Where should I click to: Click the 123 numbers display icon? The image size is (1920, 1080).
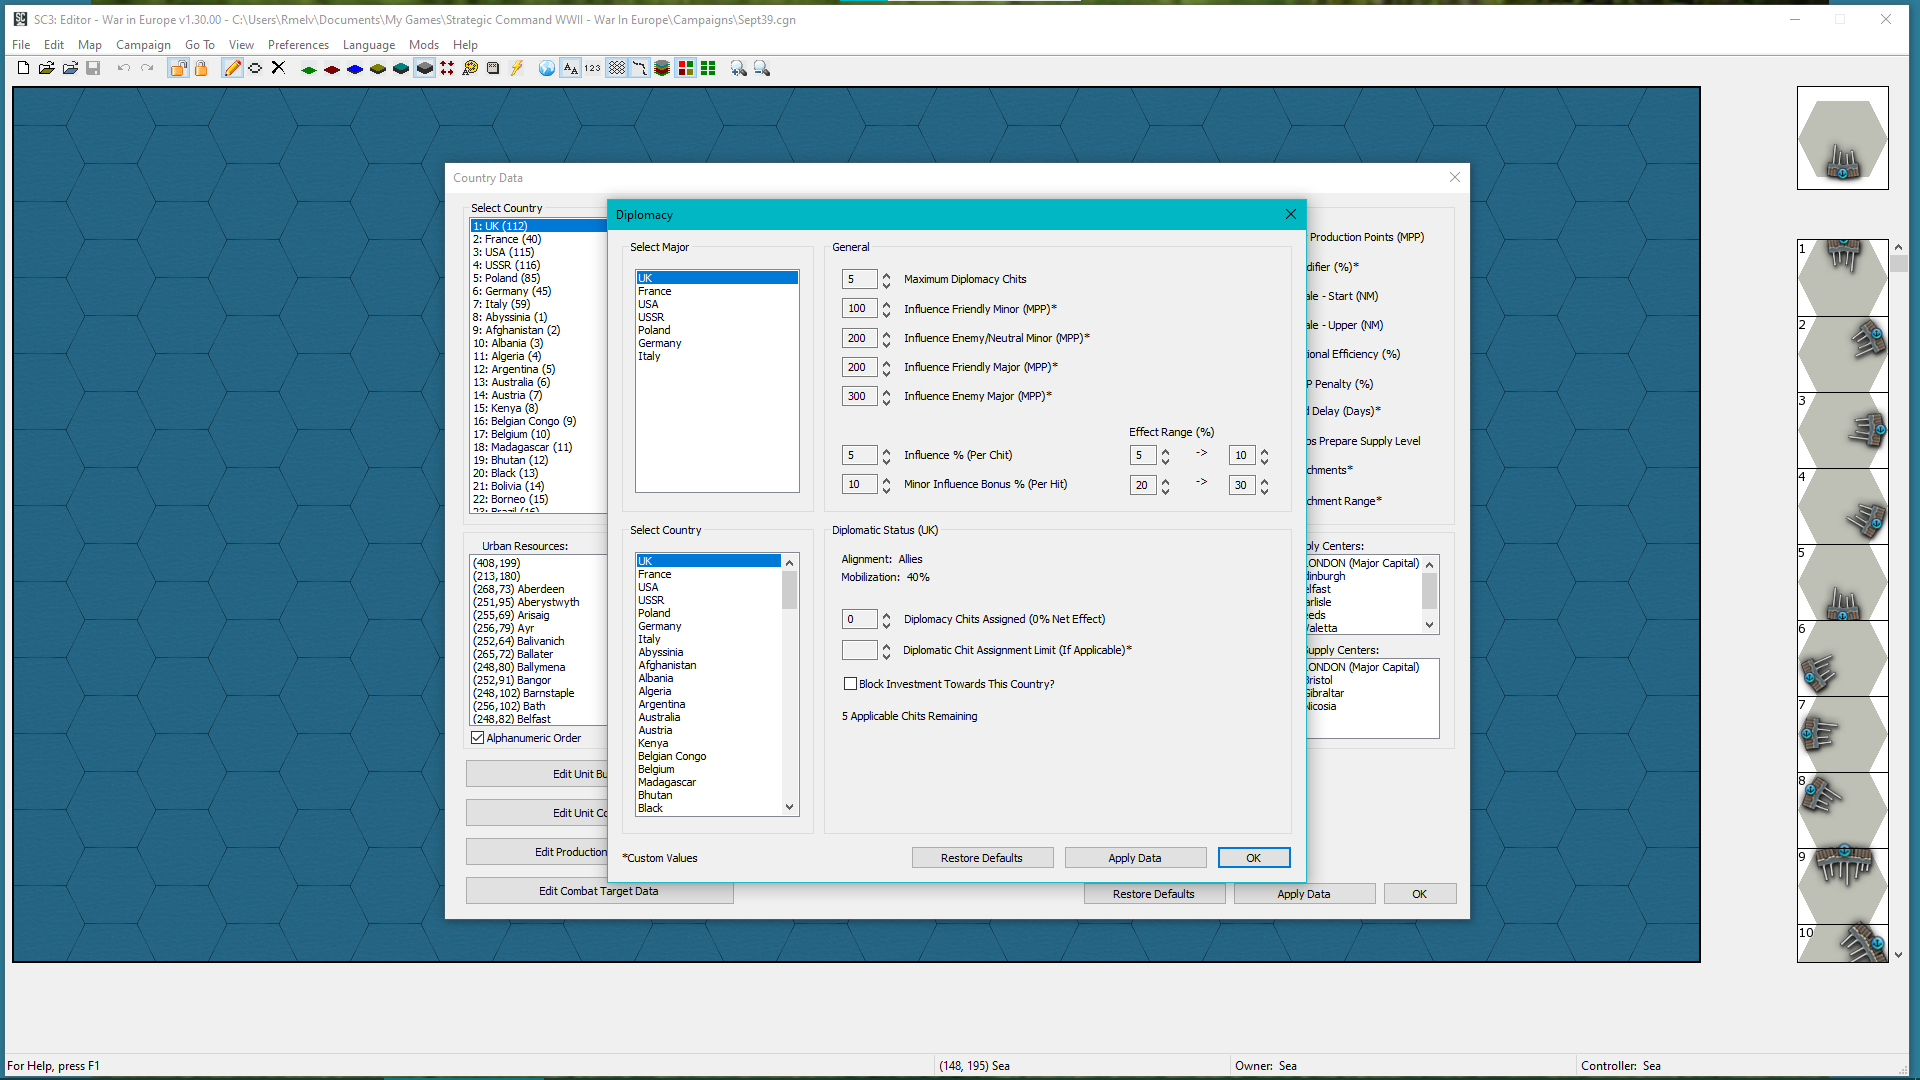(591, 68)
